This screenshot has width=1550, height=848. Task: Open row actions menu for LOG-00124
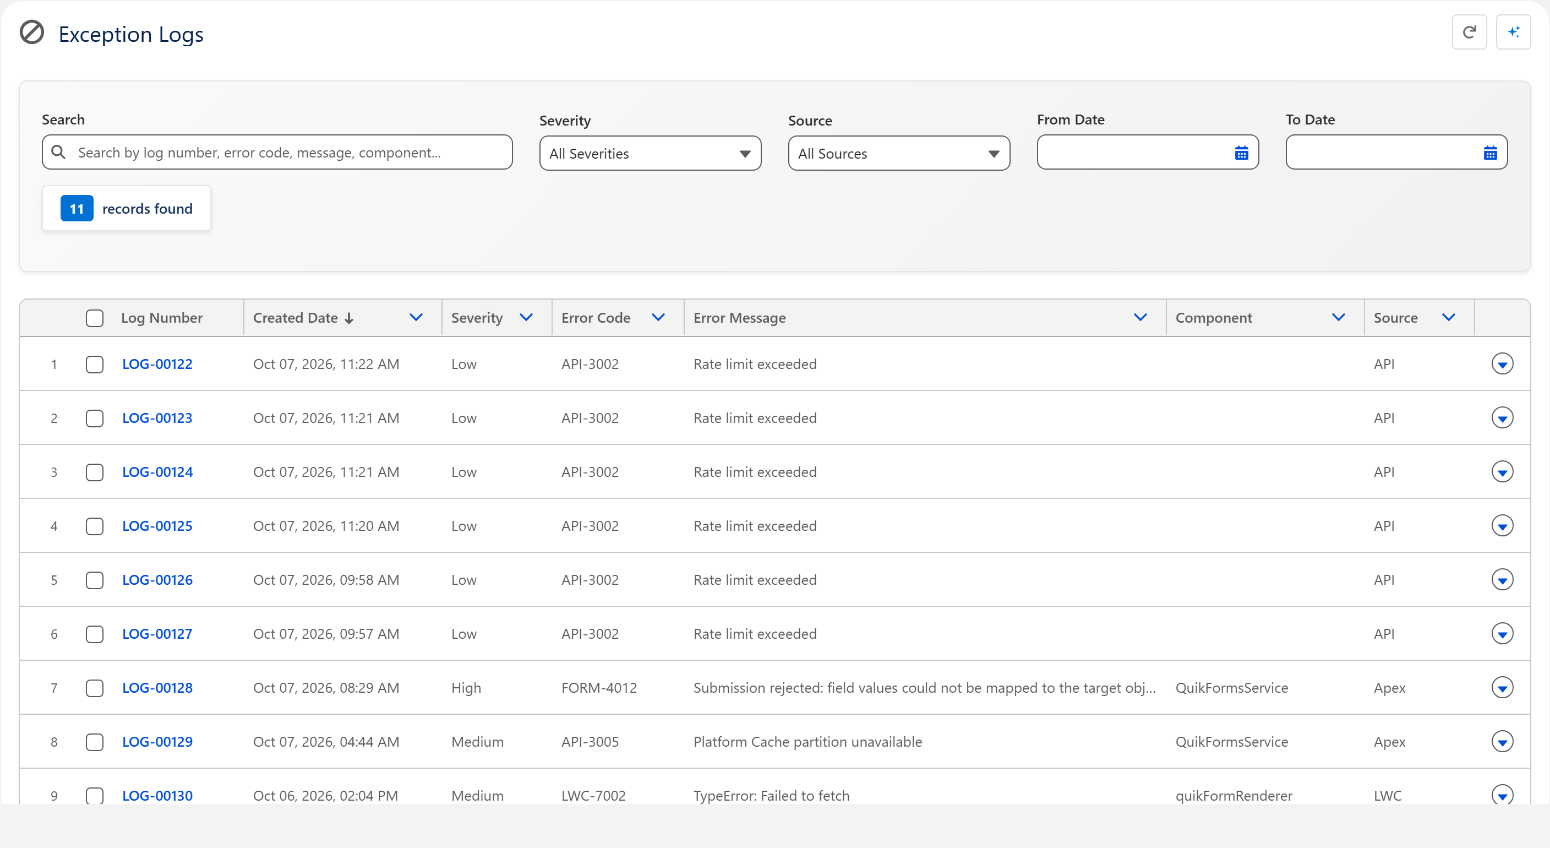pyautogui.click(x=1502, y=472)
